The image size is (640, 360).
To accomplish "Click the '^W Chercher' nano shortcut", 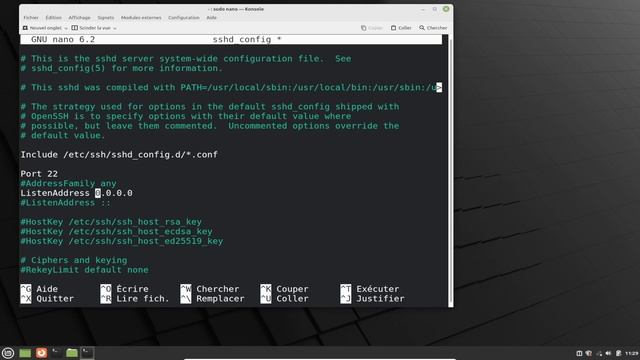I will click(210, 289).
